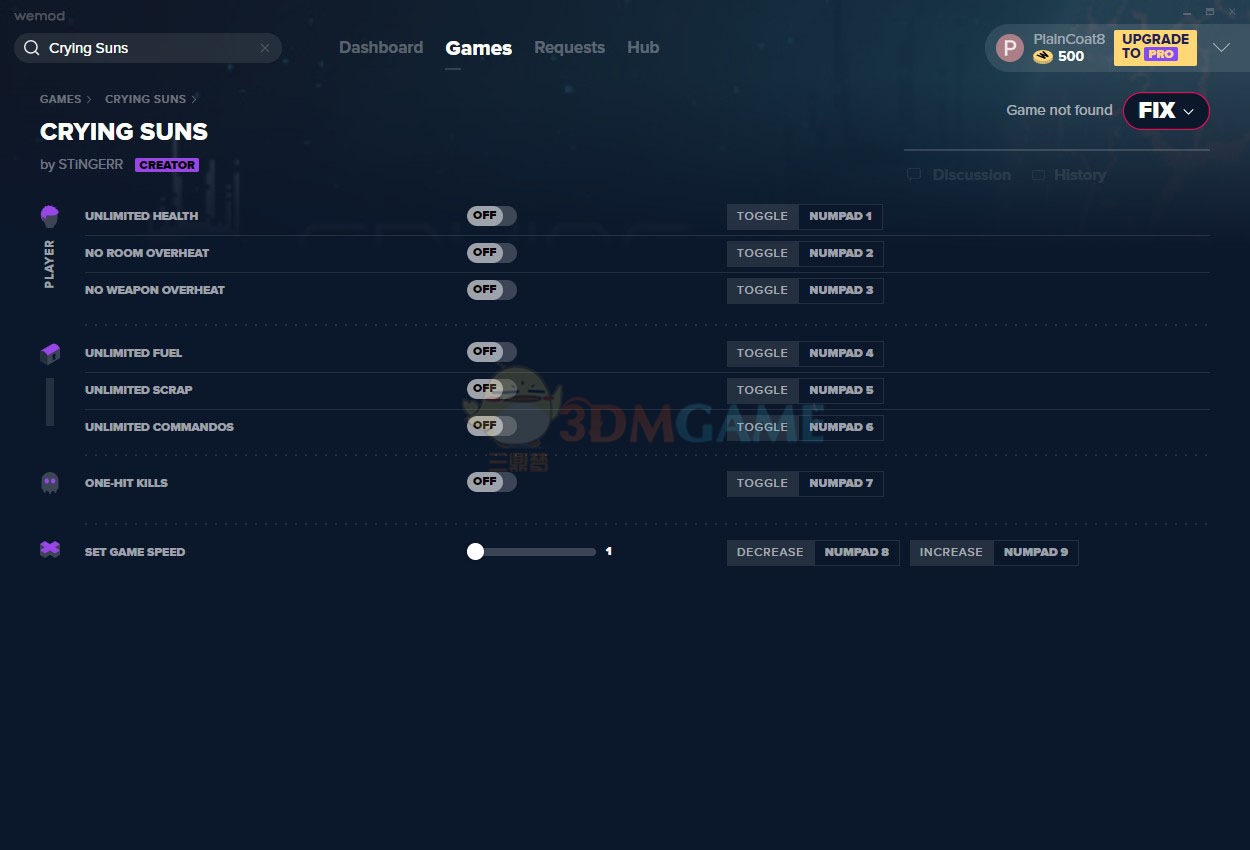Edit No Weapon Overheat NUMPAD 3 hotkey
This screenshot has height=850, width=1250.
coord(840,290)
